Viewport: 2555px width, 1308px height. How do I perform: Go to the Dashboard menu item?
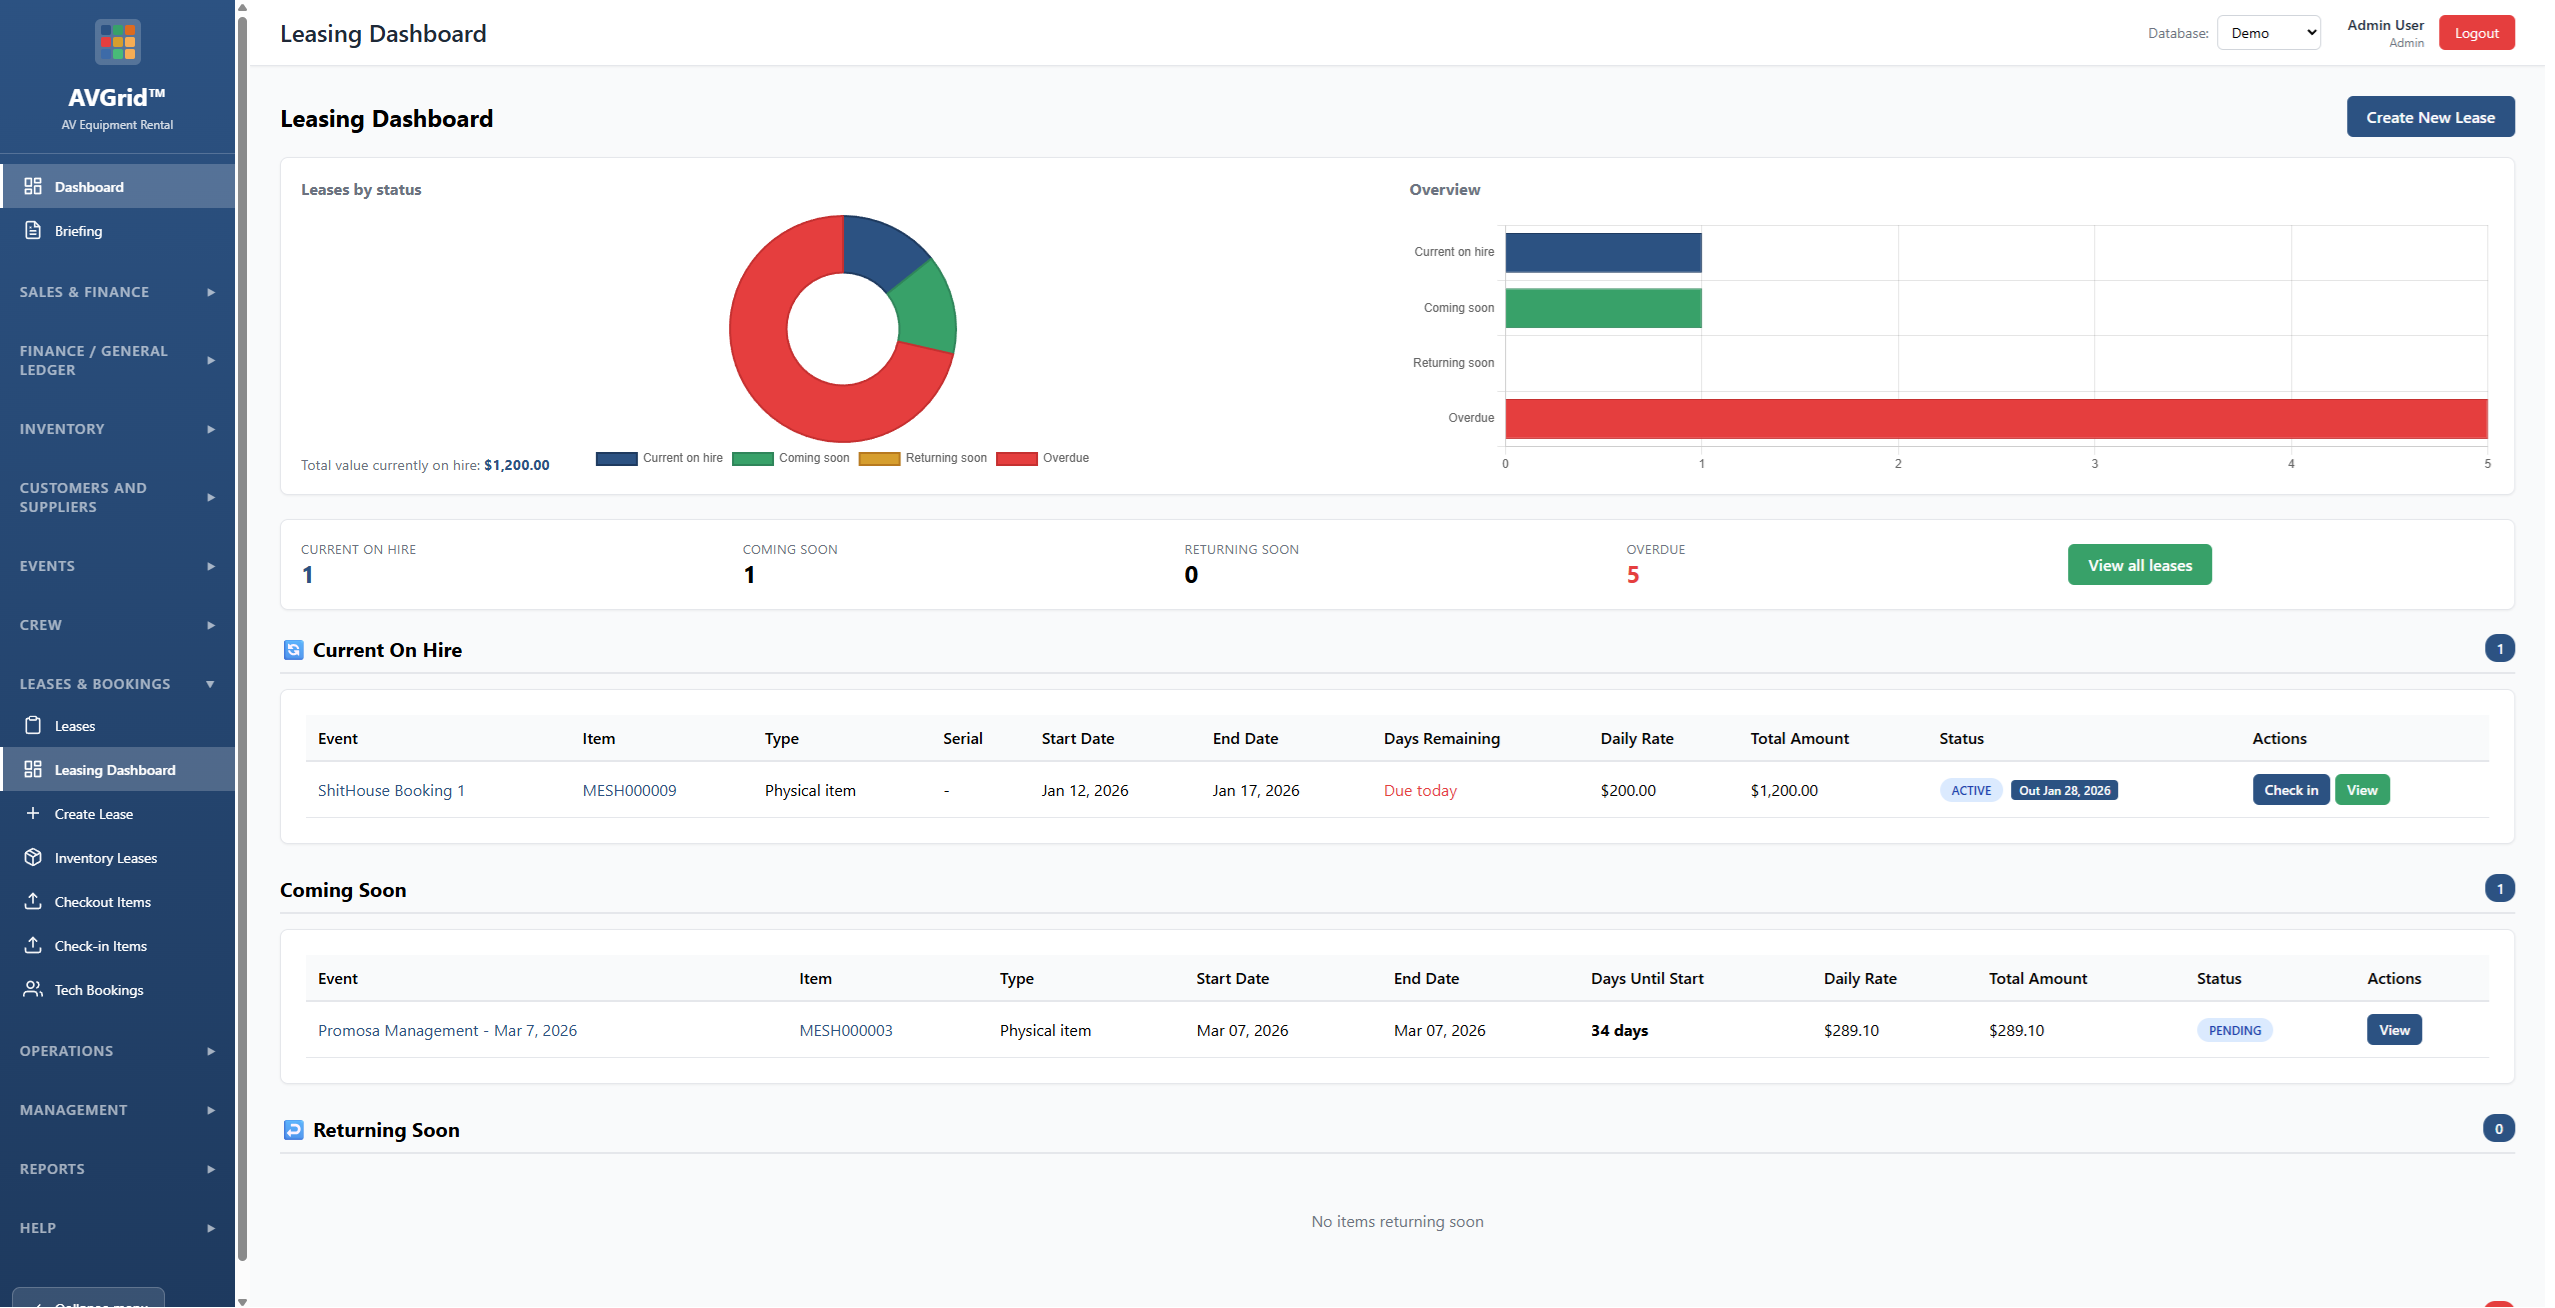pyautogui.click(x=89, y=187)
